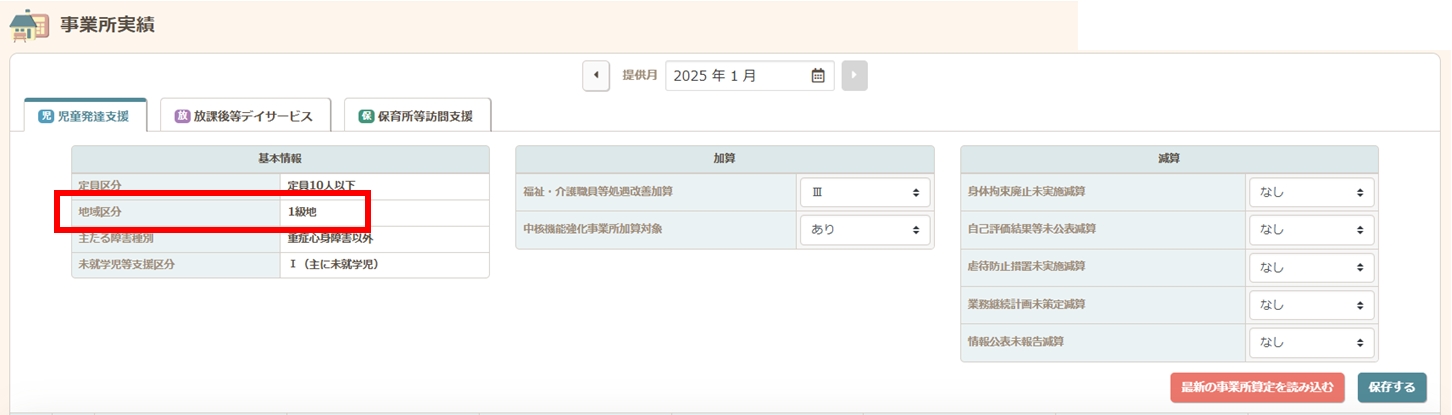
Task: Open 業務継続計画未策定減算 dropdown
Action: coord(1311,305)
